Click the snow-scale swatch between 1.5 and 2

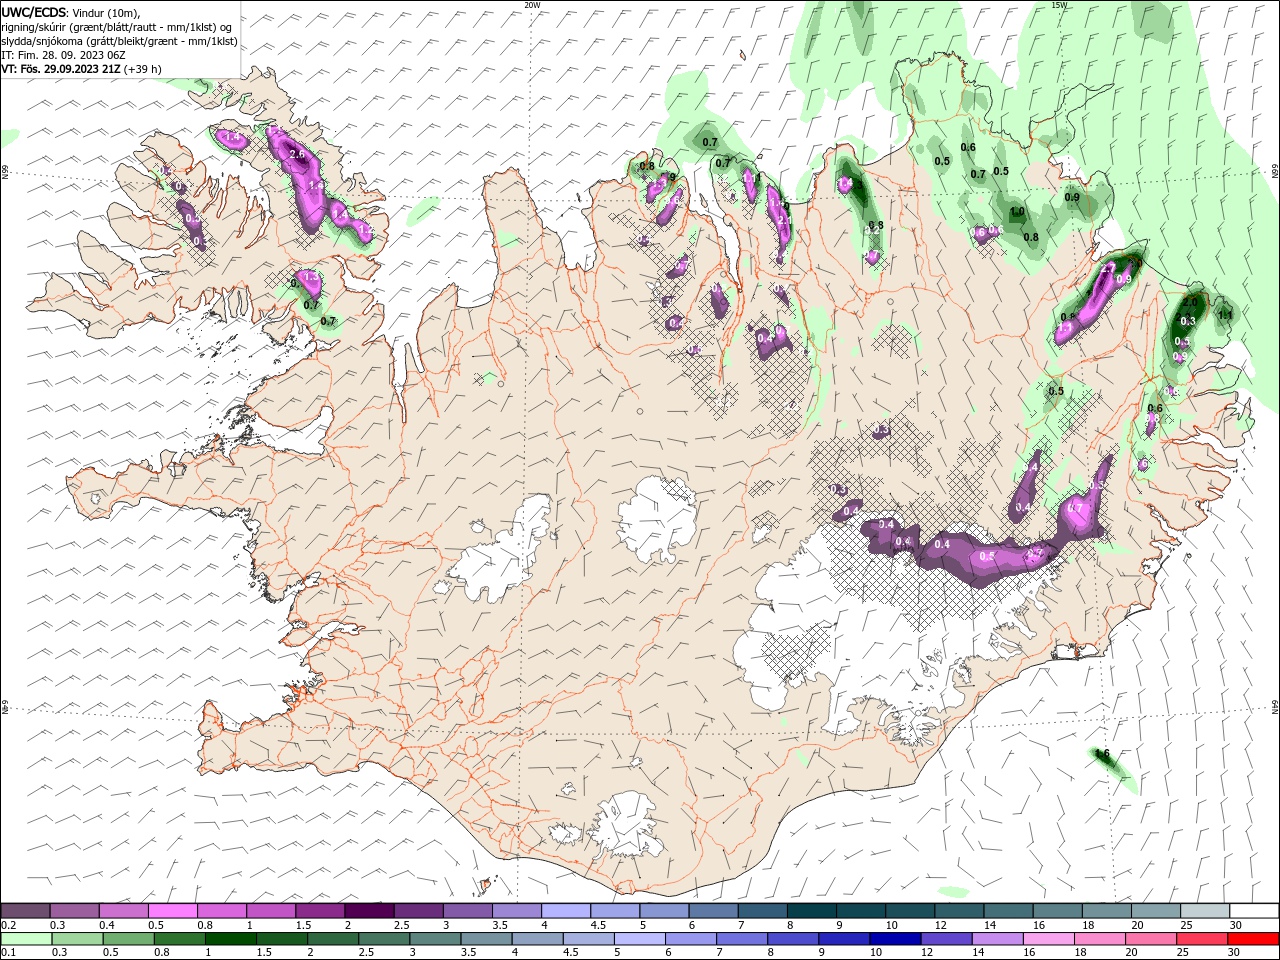pos(320,910)
